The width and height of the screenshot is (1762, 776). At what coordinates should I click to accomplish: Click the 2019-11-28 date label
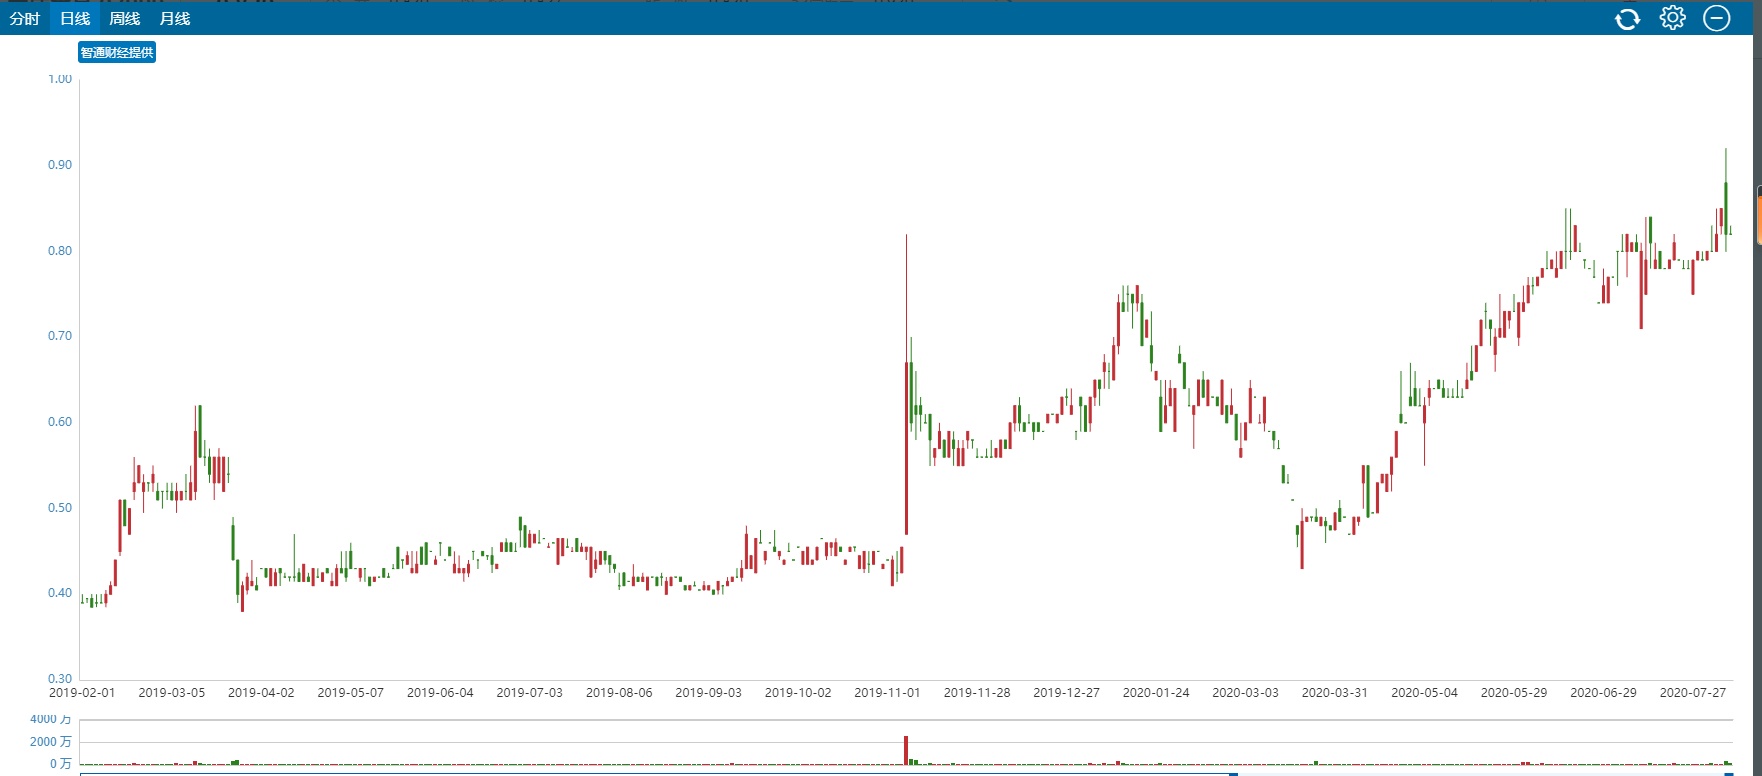point(977,693)
